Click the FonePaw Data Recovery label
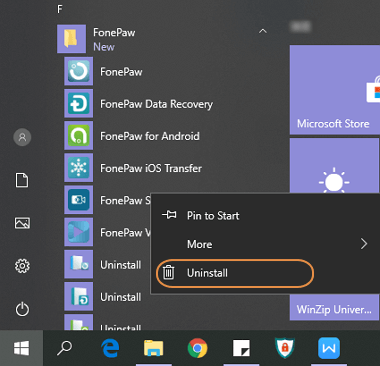The height and width of the screenshot is (366, 380). (157, 104)
